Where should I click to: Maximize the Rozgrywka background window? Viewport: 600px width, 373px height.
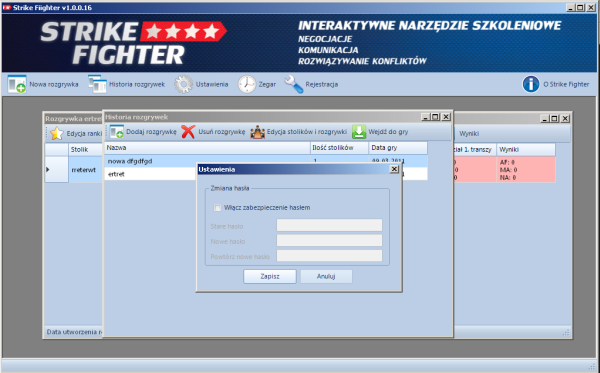(554, 119)
